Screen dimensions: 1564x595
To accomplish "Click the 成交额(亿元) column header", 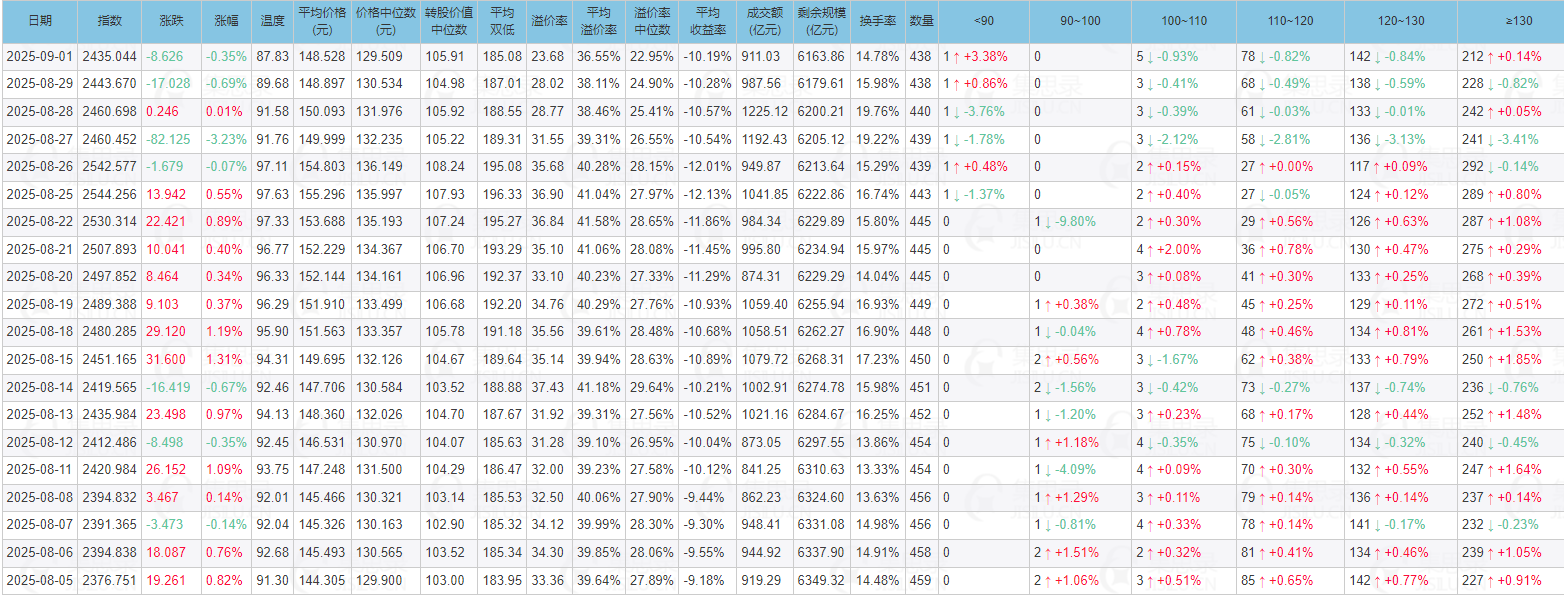I will tap(765, 20).
